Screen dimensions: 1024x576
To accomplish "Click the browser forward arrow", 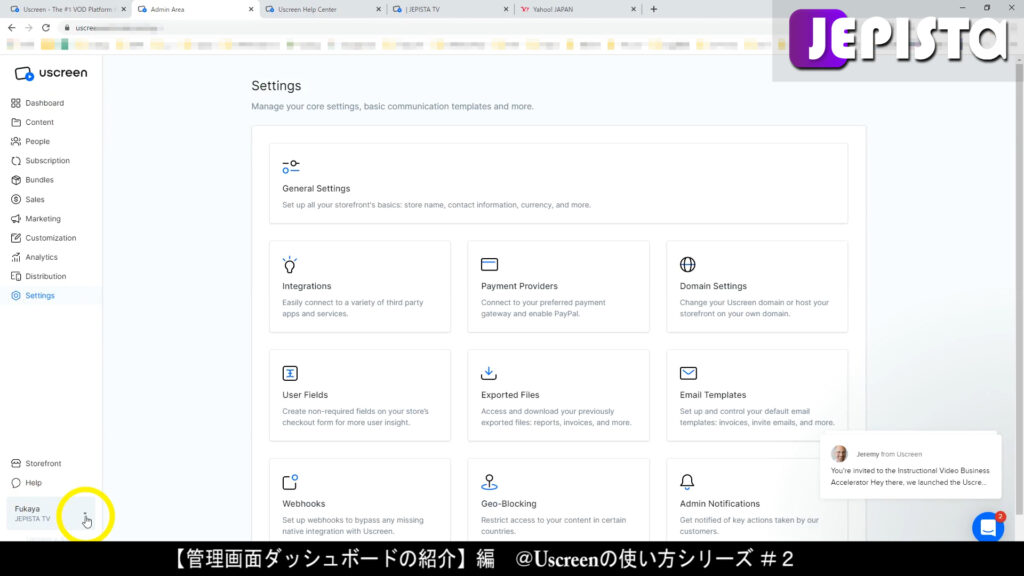I will point(29,28).
